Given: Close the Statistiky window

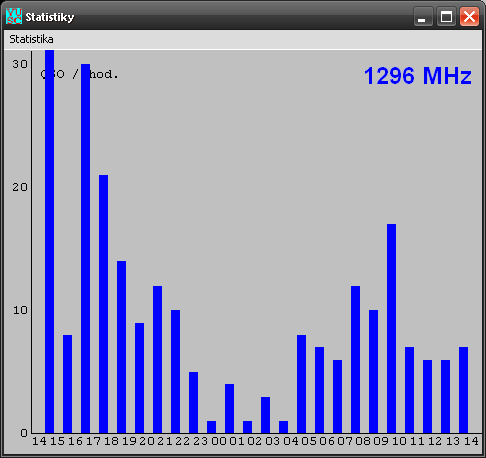Looking at the screenshot, I should click(469, 16).
